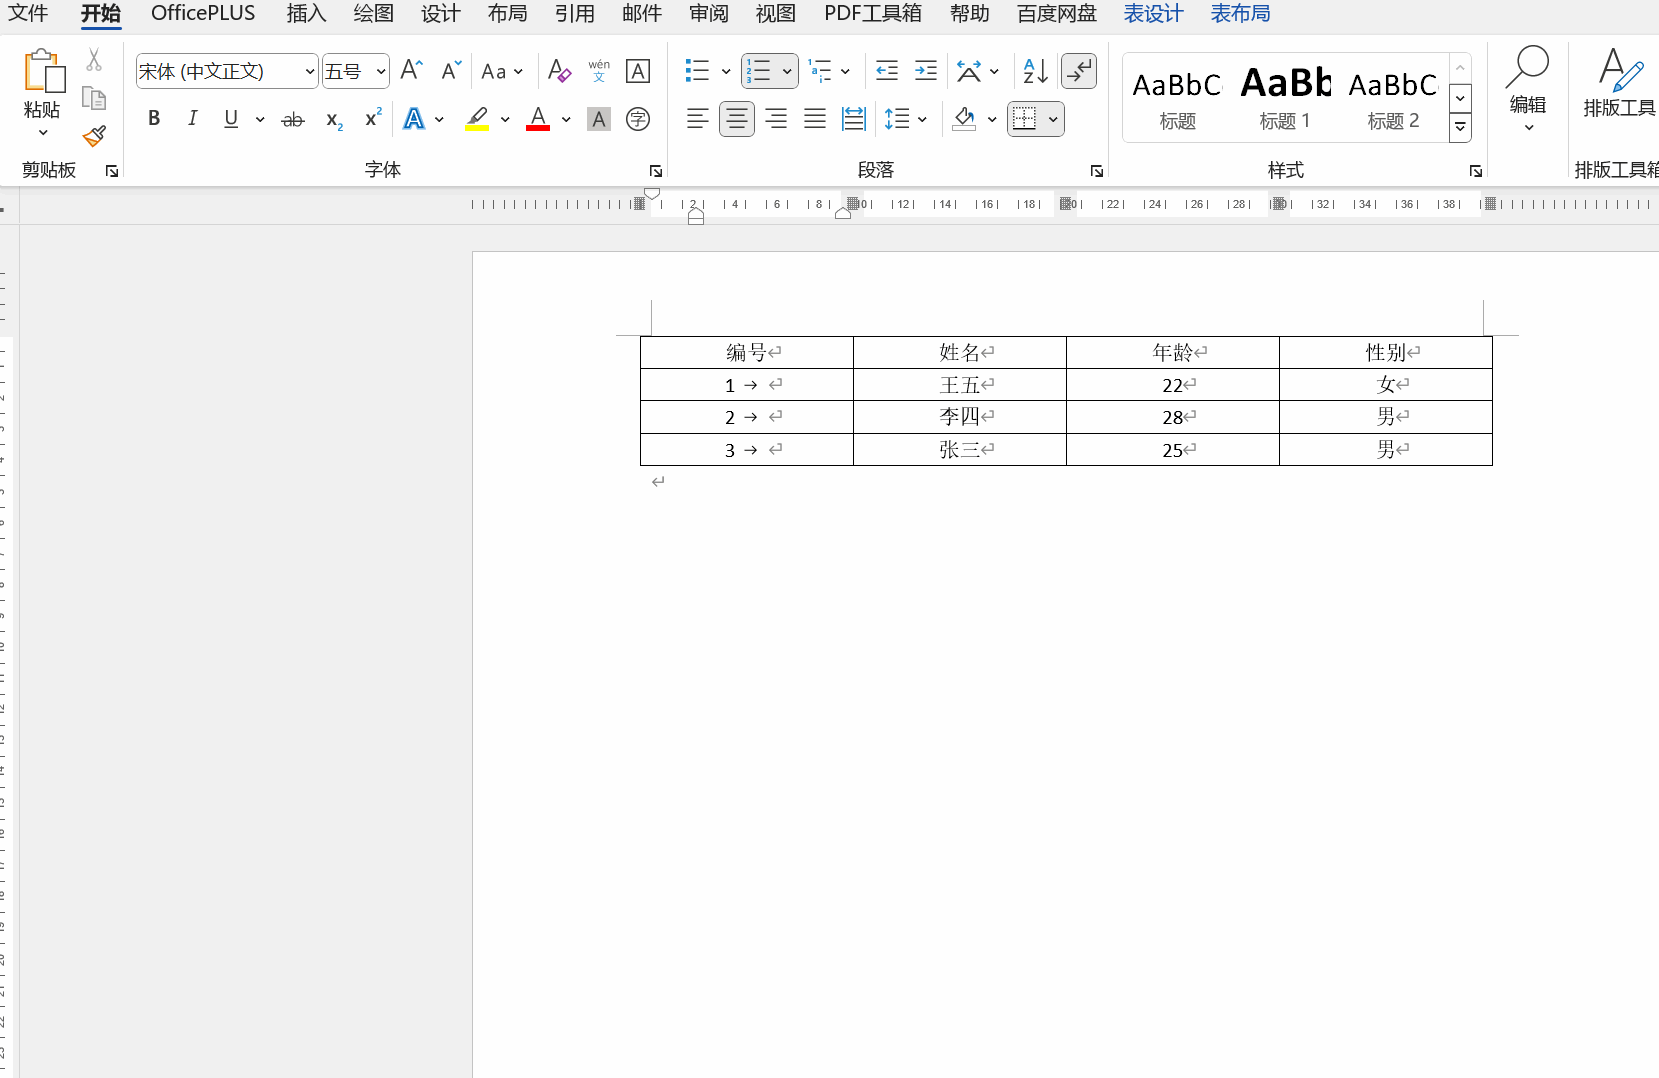1659x1078 pixels.
Task: Click the Cut scissors icon
Action: pos(94,60)
